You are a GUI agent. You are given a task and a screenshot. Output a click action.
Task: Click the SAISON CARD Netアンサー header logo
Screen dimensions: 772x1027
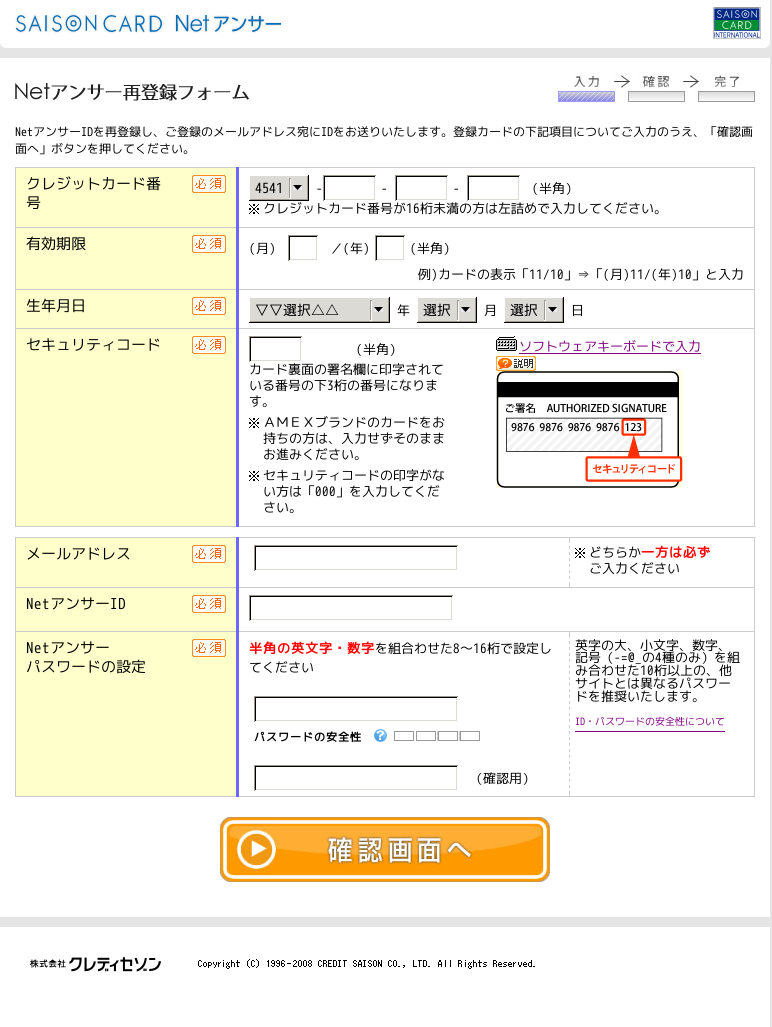pos(148,24)
